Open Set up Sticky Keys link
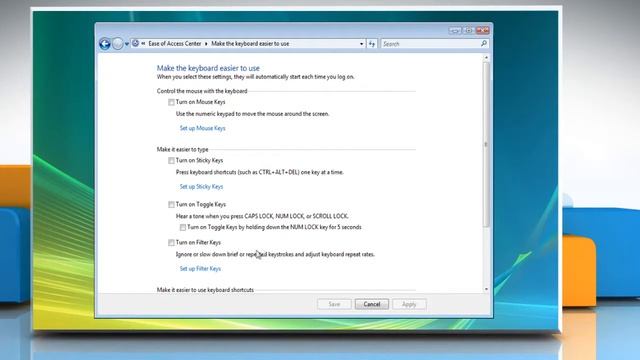 (201, 187)
